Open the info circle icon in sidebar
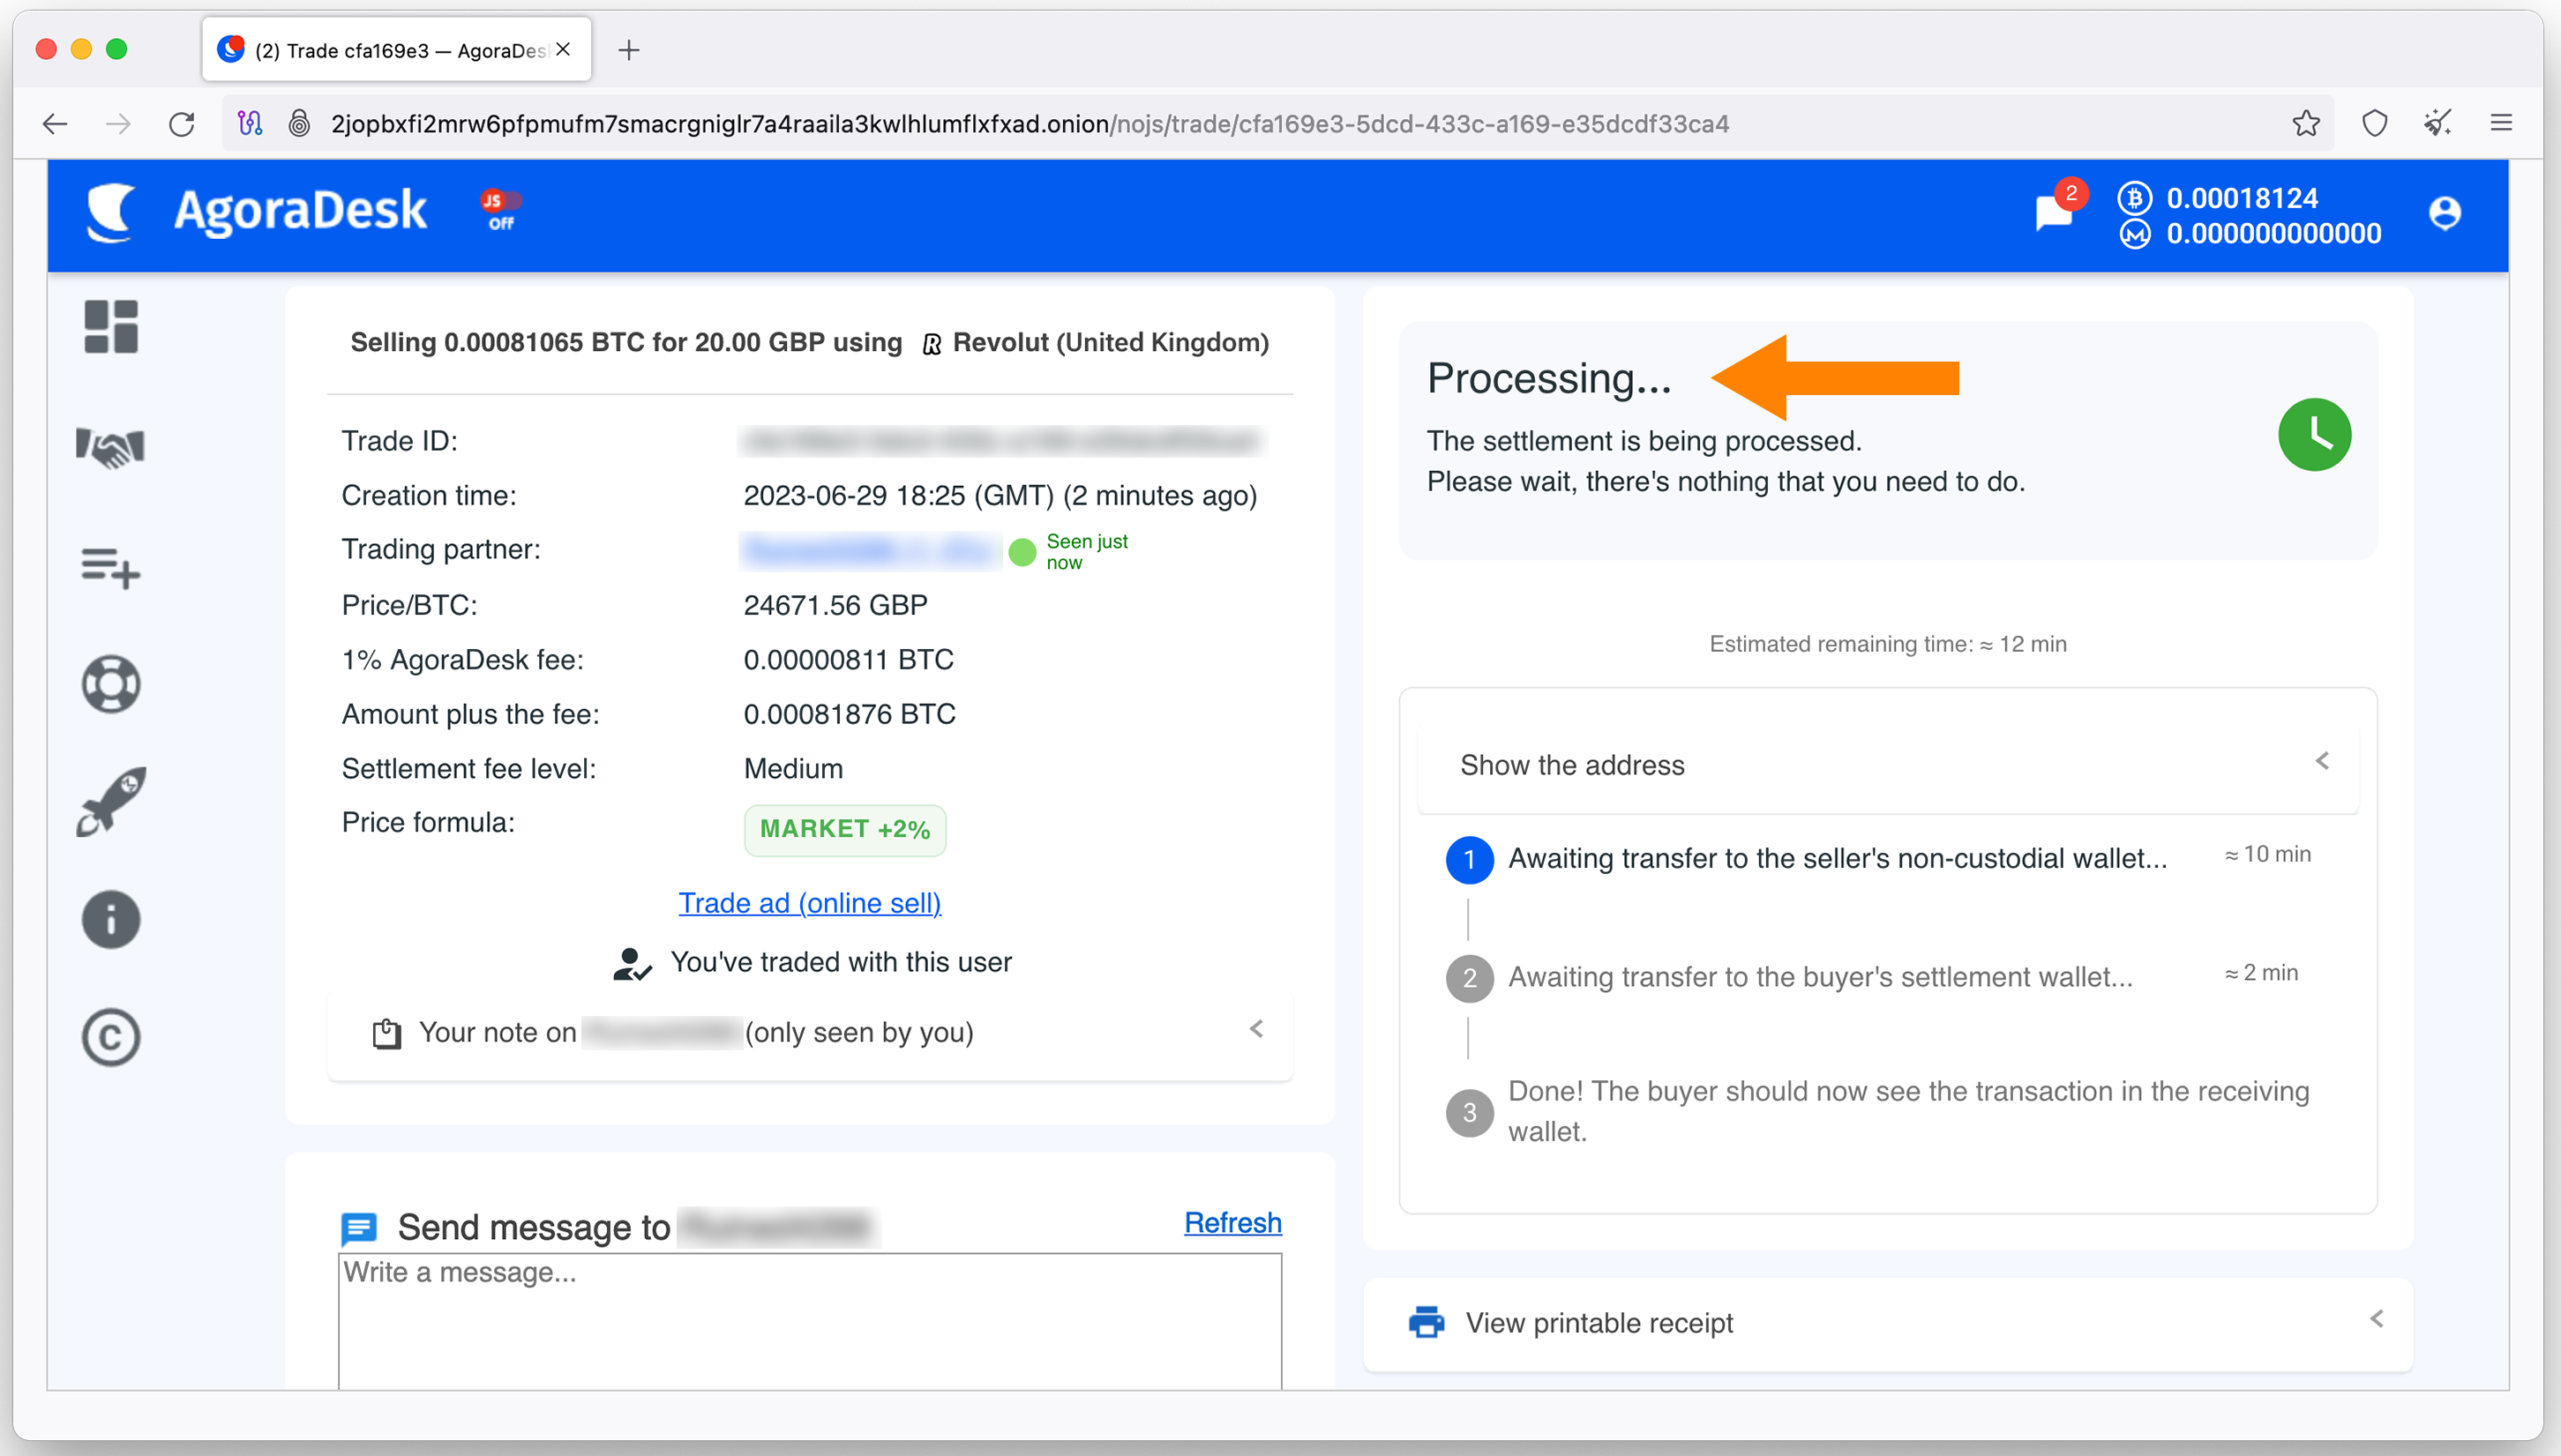The image size is (2561, 1456). point(111,920)
